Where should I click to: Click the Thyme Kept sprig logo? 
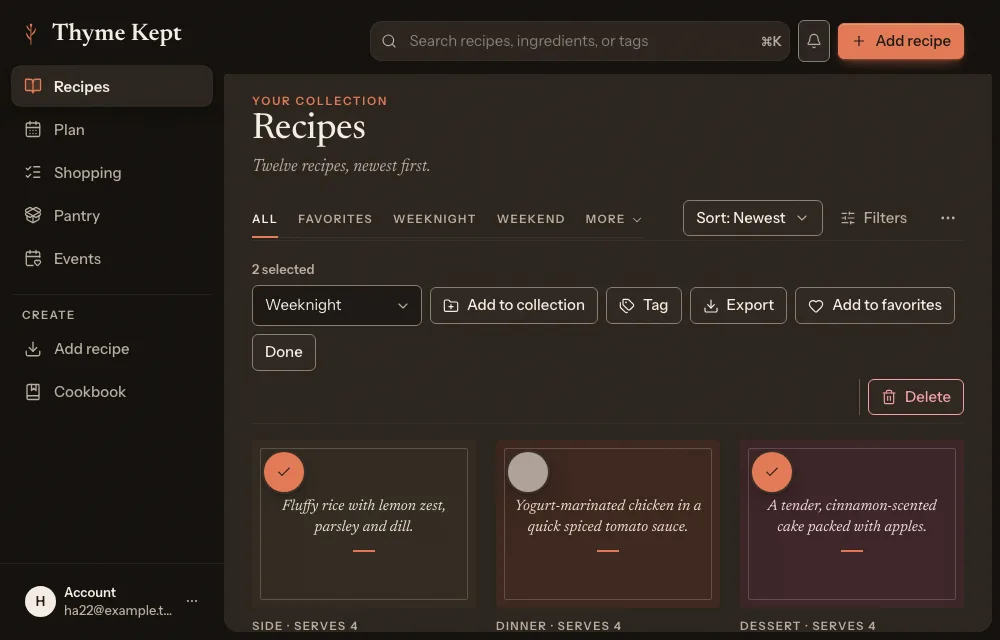coord(30,33)
